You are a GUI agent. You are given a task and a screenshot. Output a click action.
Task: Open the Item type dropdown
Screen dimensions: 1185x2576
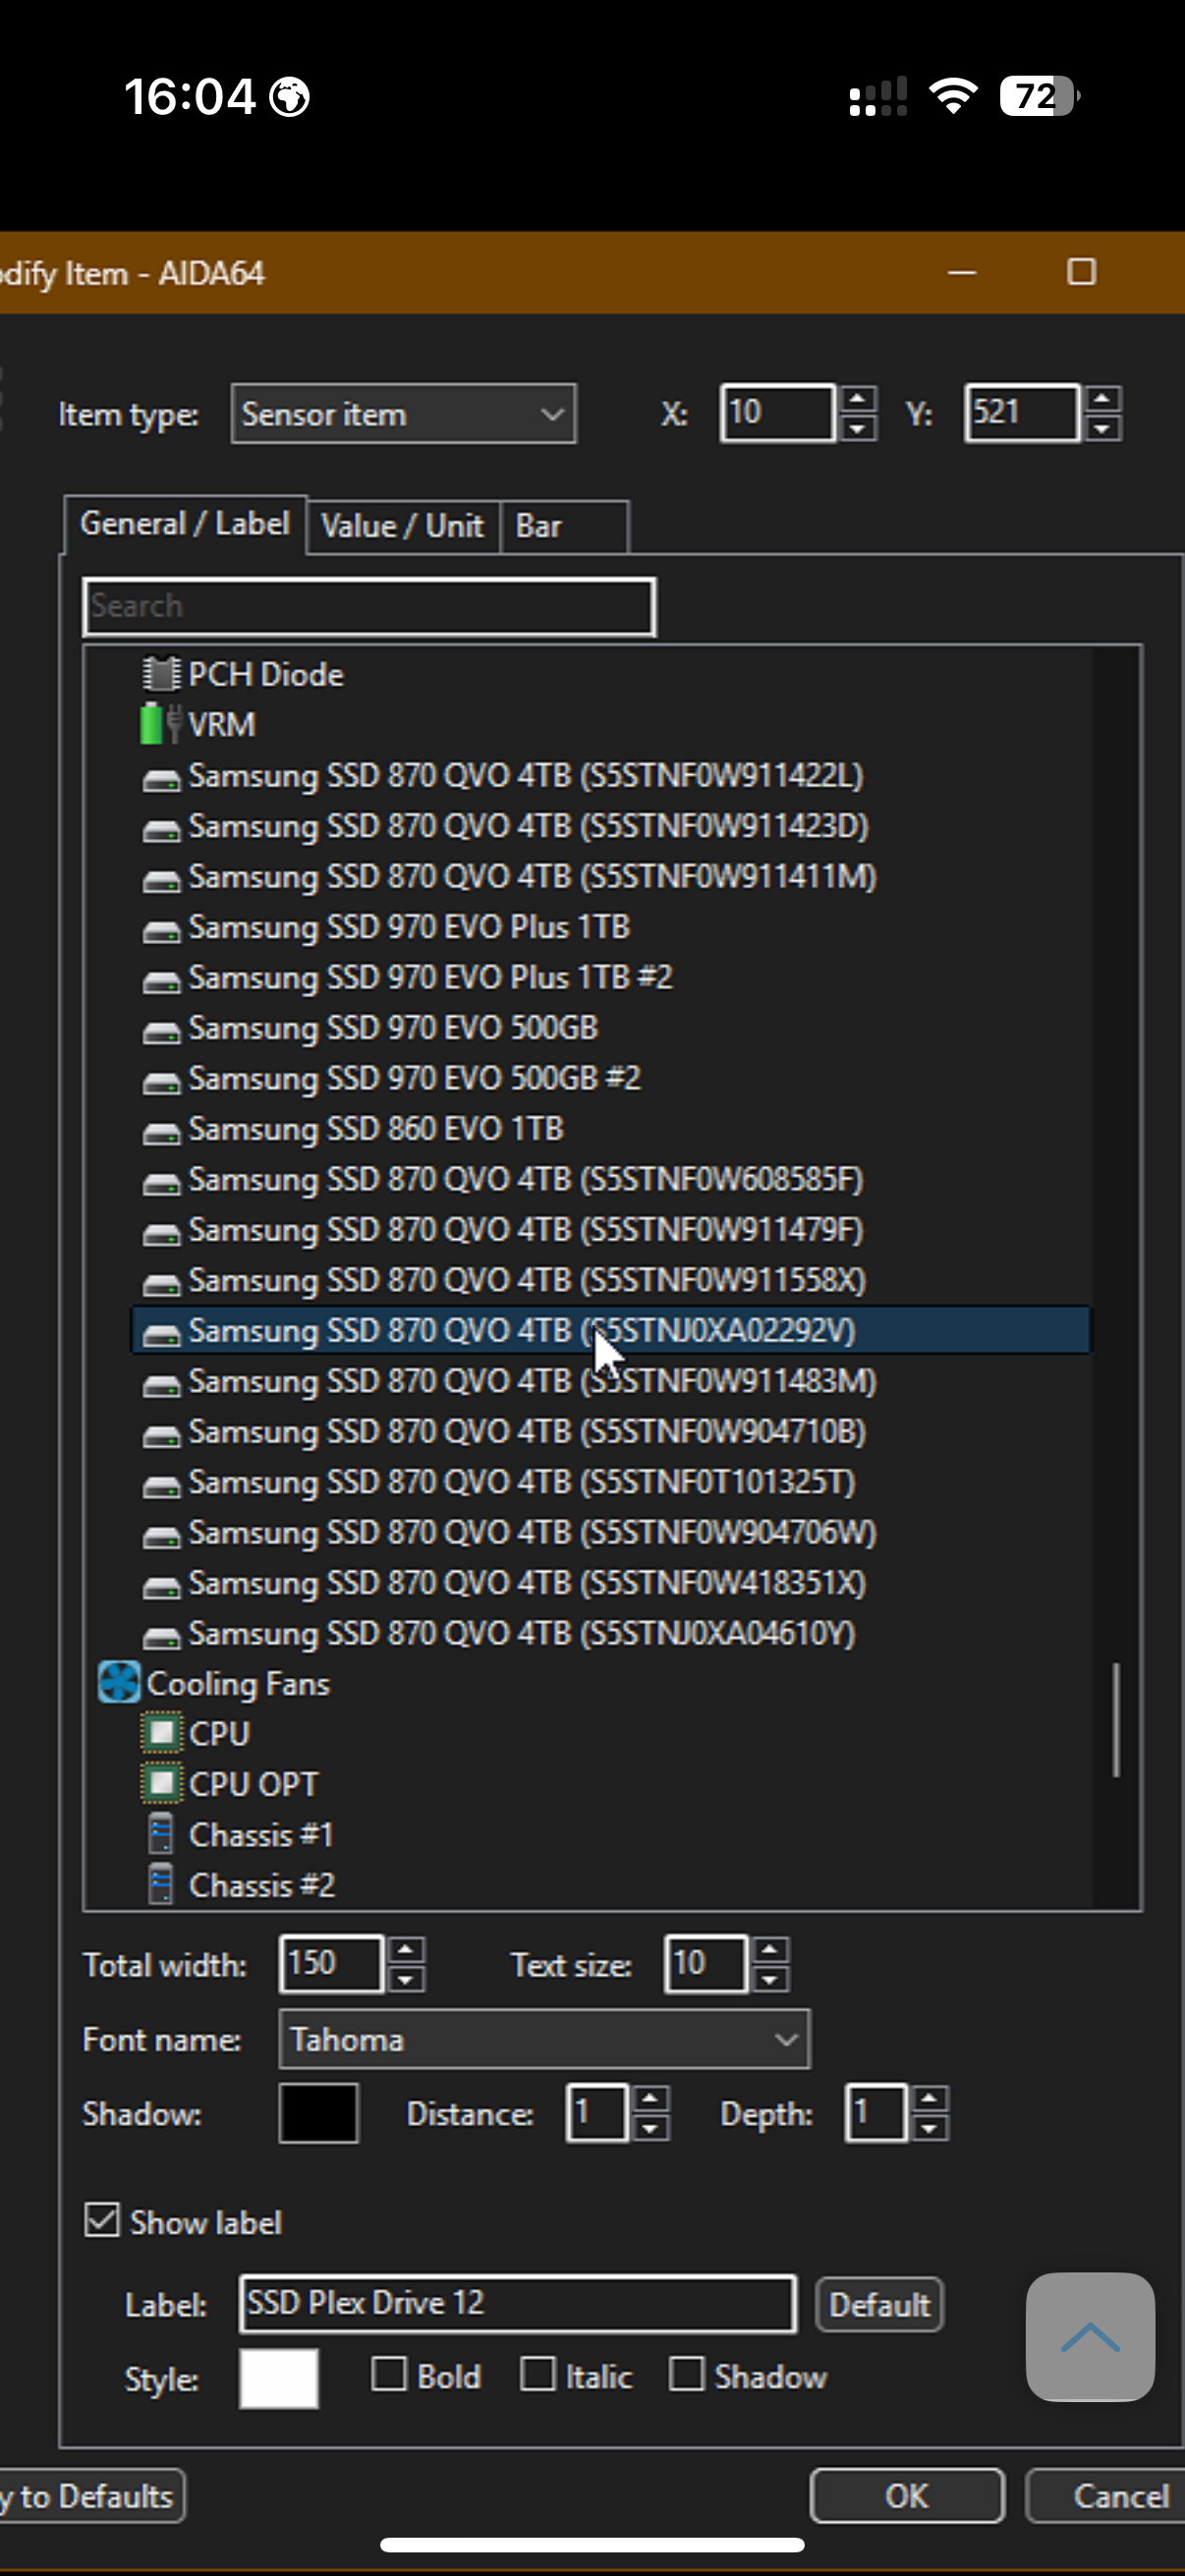tap(403, 413)
